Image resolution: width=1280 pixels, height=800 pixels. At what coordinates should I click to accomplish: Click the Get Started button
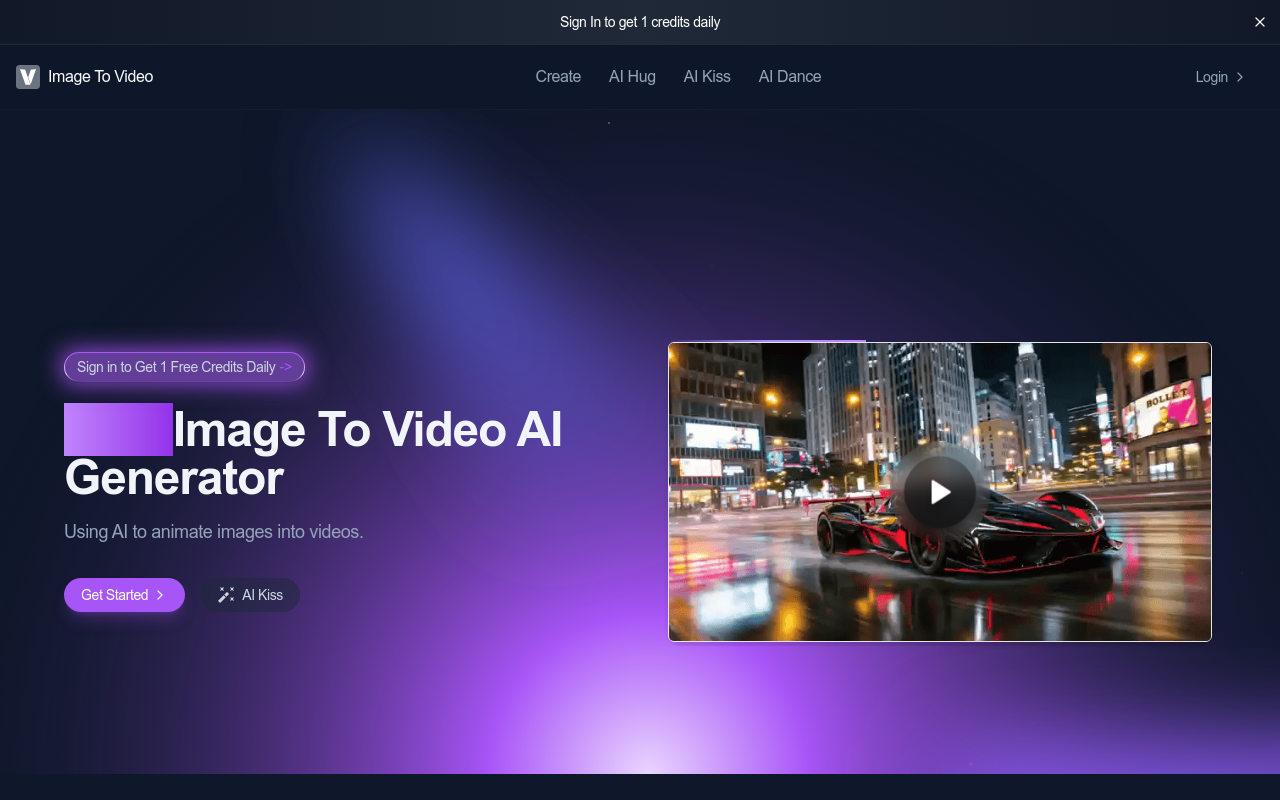pos(124,595)
